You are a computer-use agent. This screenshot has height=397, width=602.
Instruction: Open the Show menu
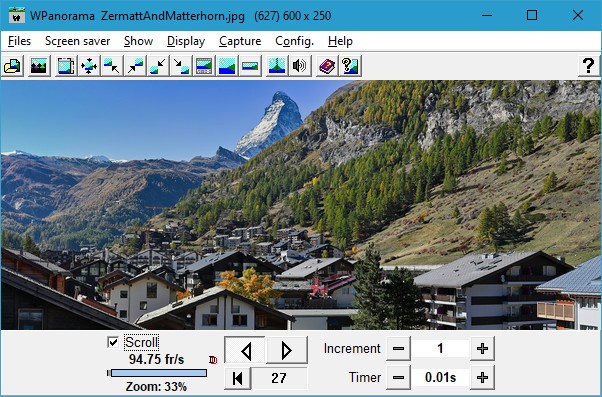pyautogui.click(x=138, y=41)
